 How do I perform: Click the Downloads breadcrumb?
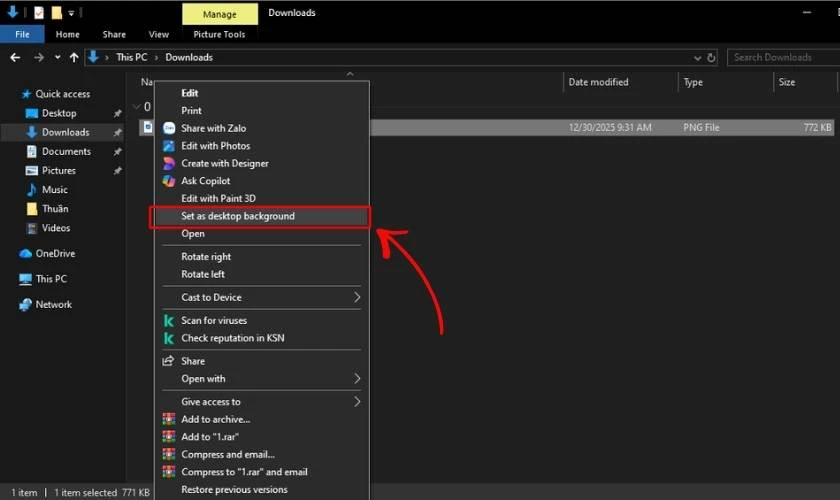point(189,57)
